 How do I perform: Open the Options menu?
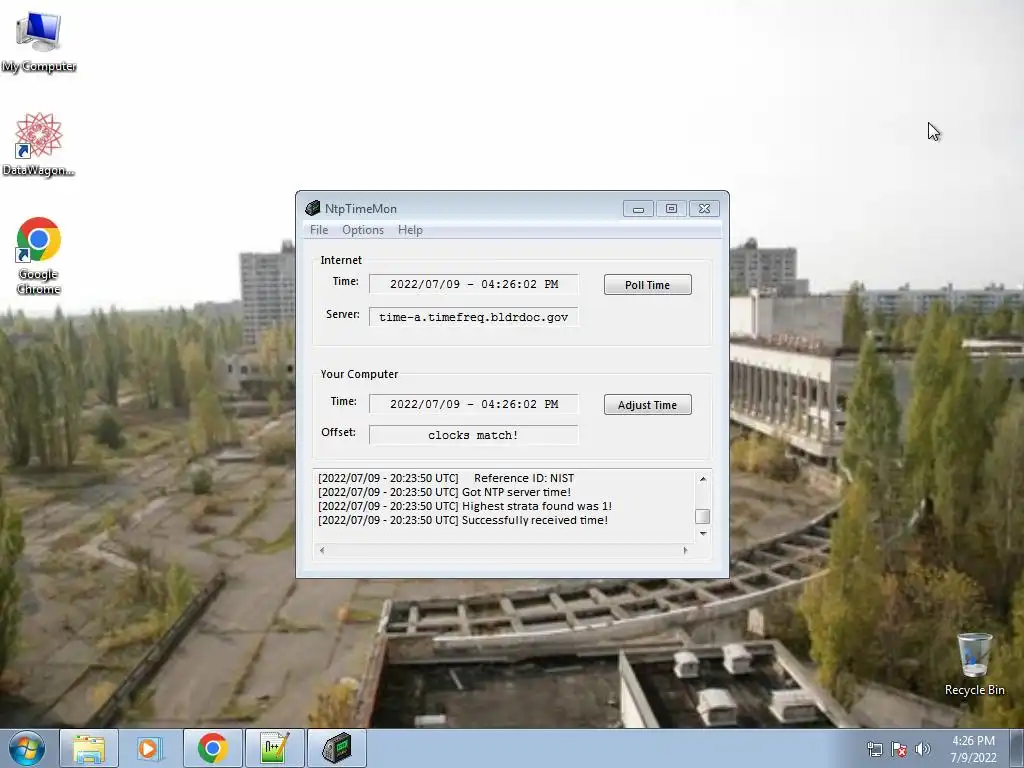(363, 230)
